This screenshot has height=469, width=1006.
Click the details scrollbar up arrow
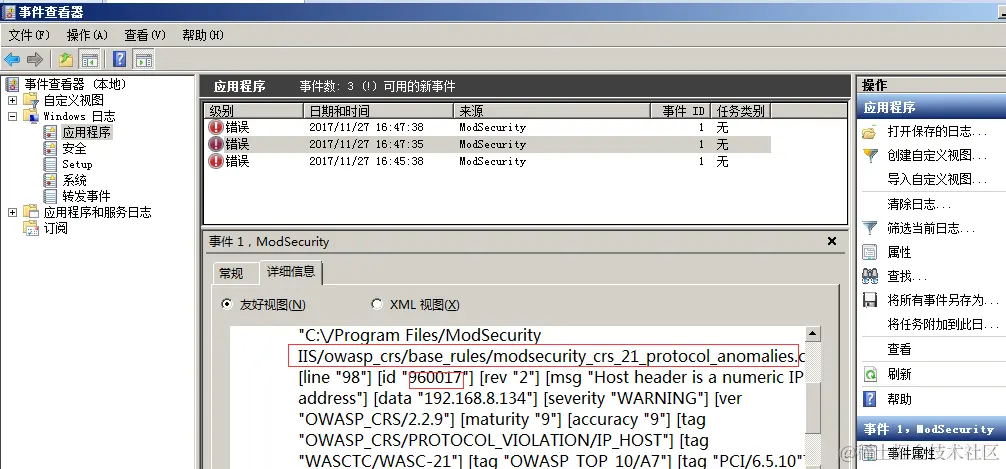click(x=813, y=334)
